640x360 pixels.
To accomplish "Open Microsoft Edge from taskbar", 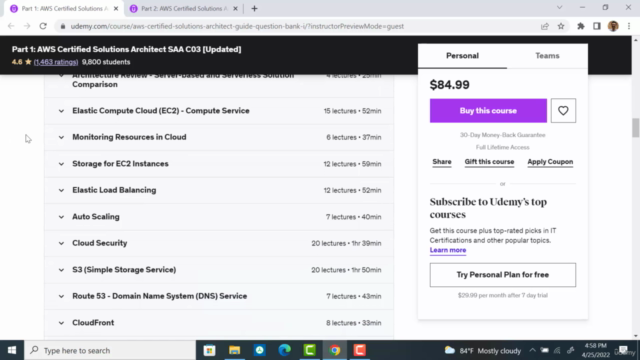I will pos(284,350).
